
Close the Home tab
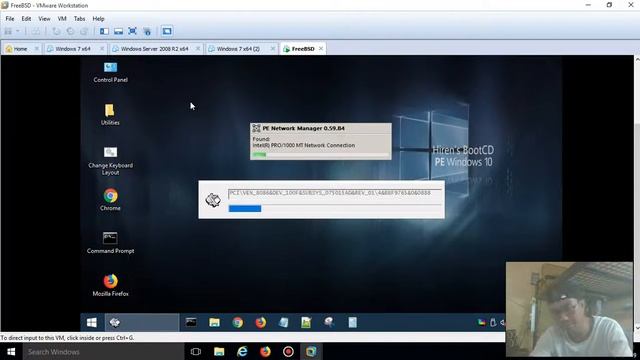coord(36,49)
